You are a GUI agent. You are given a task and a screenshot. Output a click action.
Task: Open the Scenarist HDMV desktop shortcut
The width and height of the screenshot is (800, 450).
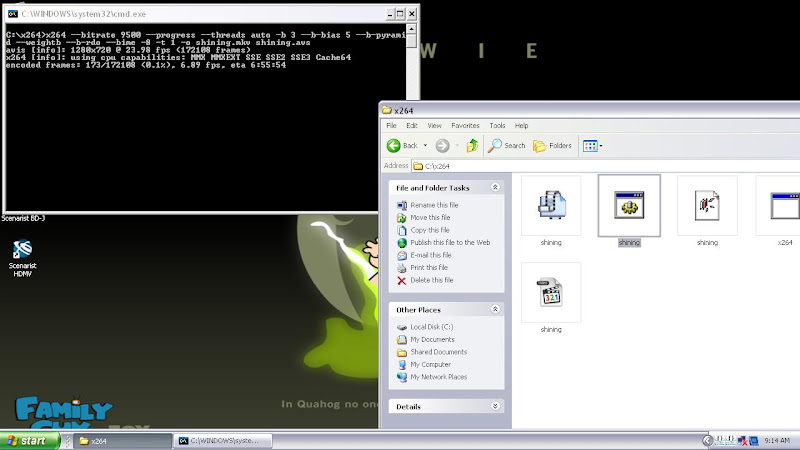(22, 258)
